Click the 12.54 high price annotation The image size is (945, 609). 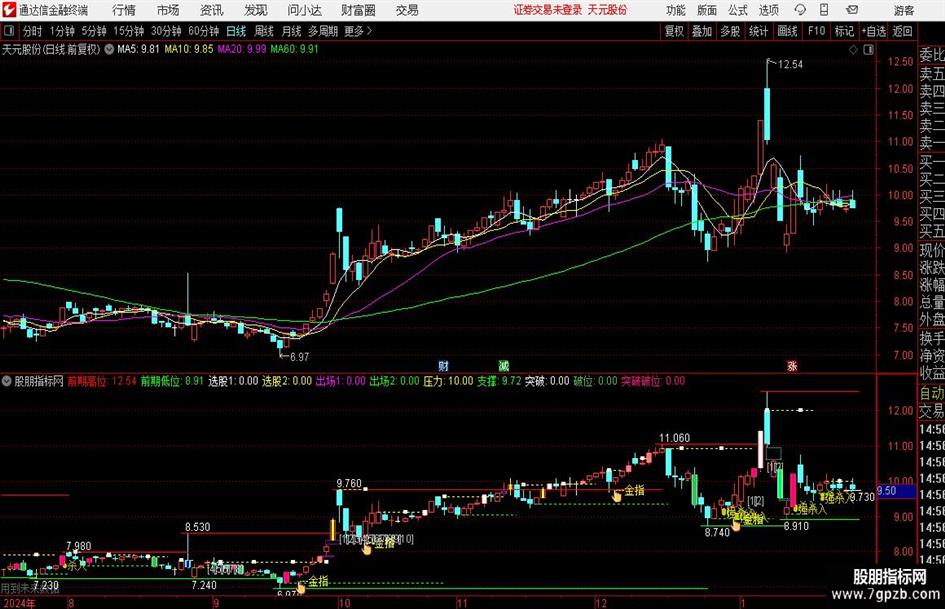point(790,64)
